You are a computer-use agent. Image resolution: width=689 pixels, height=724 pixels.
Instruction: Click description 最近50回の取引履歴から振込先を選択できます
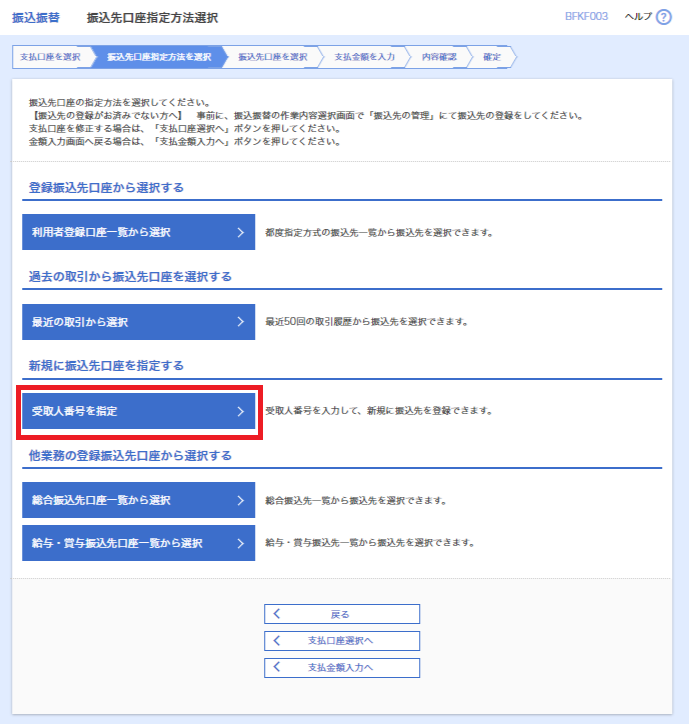[367, 322]
